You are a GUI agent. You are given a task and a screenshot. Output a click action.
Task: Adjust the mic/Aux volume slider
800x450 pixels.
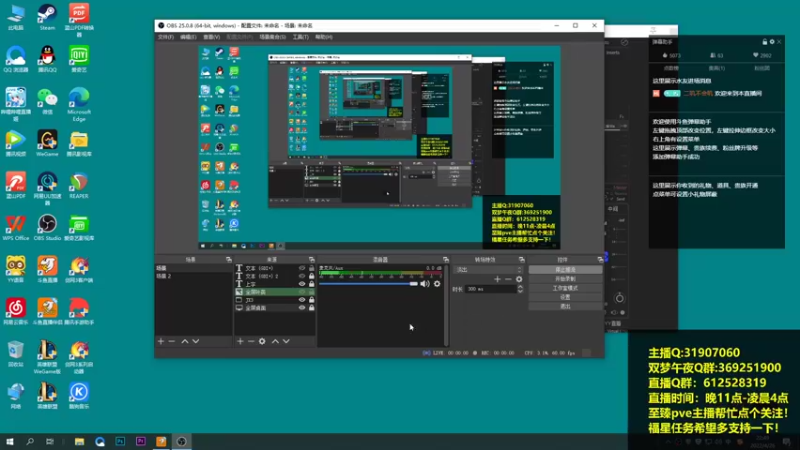[x=368, y=284]
